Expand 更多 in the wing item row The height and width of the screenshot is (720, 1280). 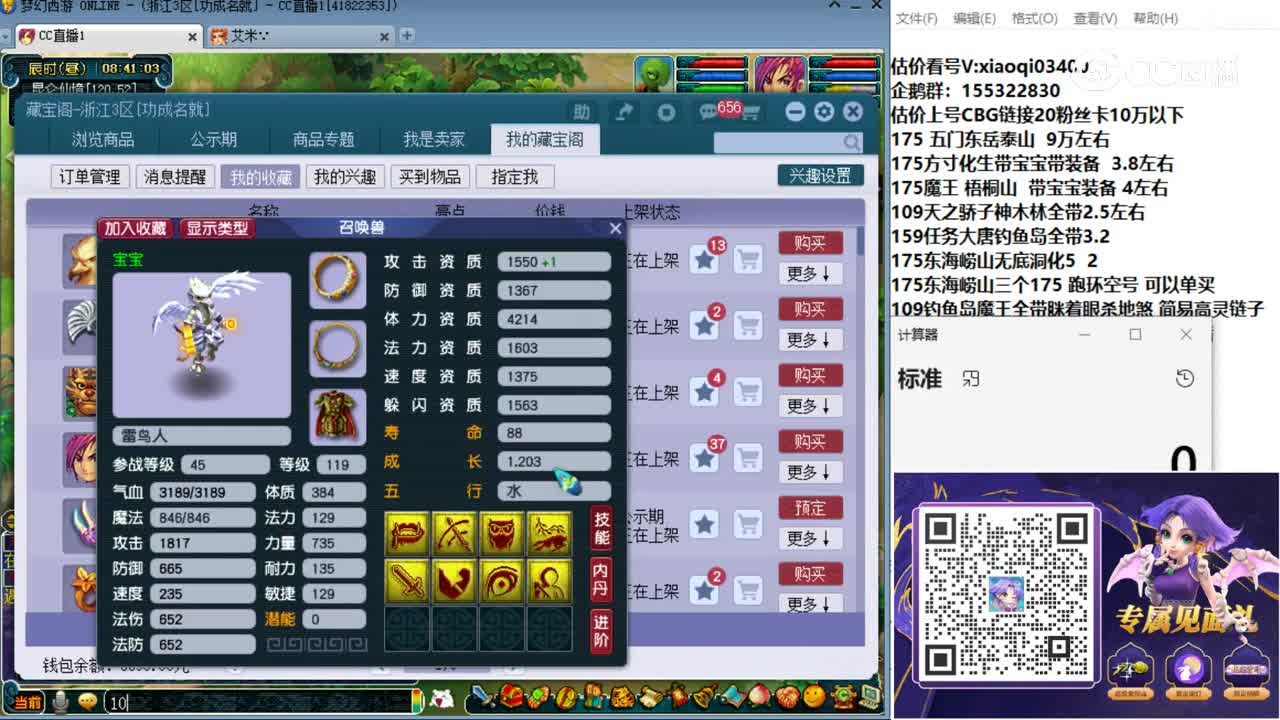coord(810,340)
